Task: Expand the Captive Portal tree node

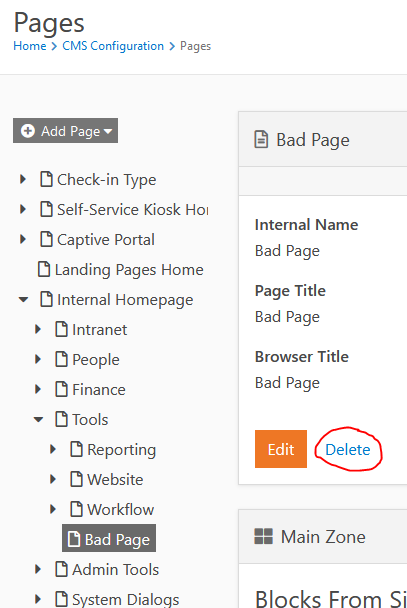Action: [x=23, y=239]
